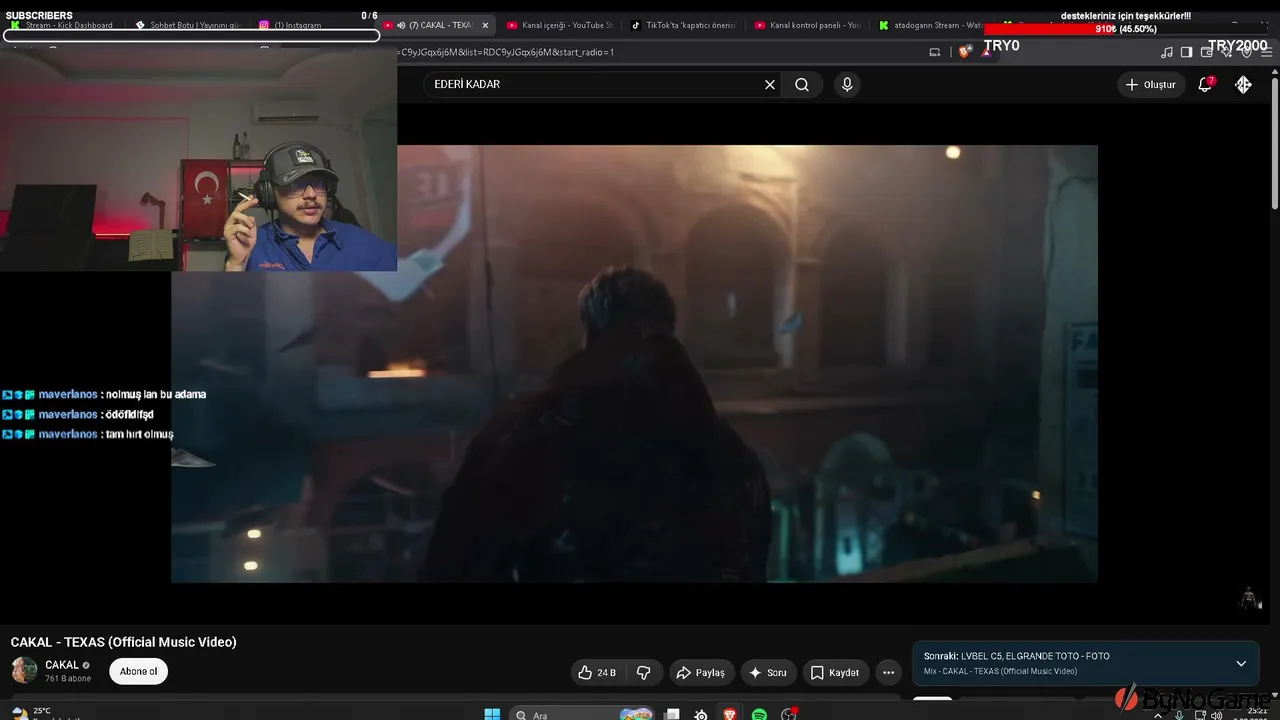Click the cast/screen icon in address bar
1280x720 pixels.
(935, 52)
